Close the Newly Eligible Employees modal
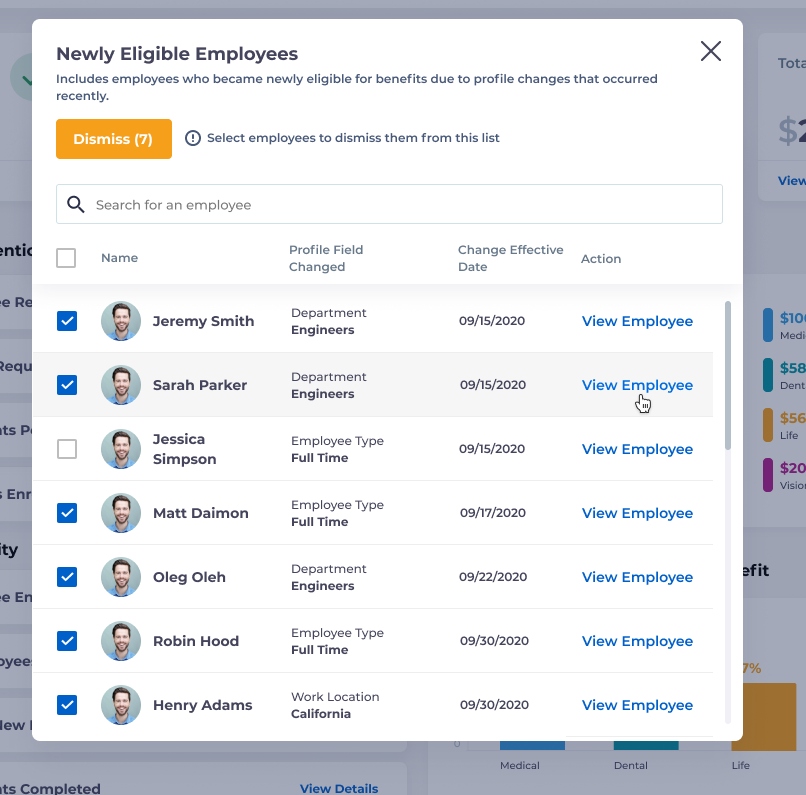The image size is (806, 795). pos(710,51)
